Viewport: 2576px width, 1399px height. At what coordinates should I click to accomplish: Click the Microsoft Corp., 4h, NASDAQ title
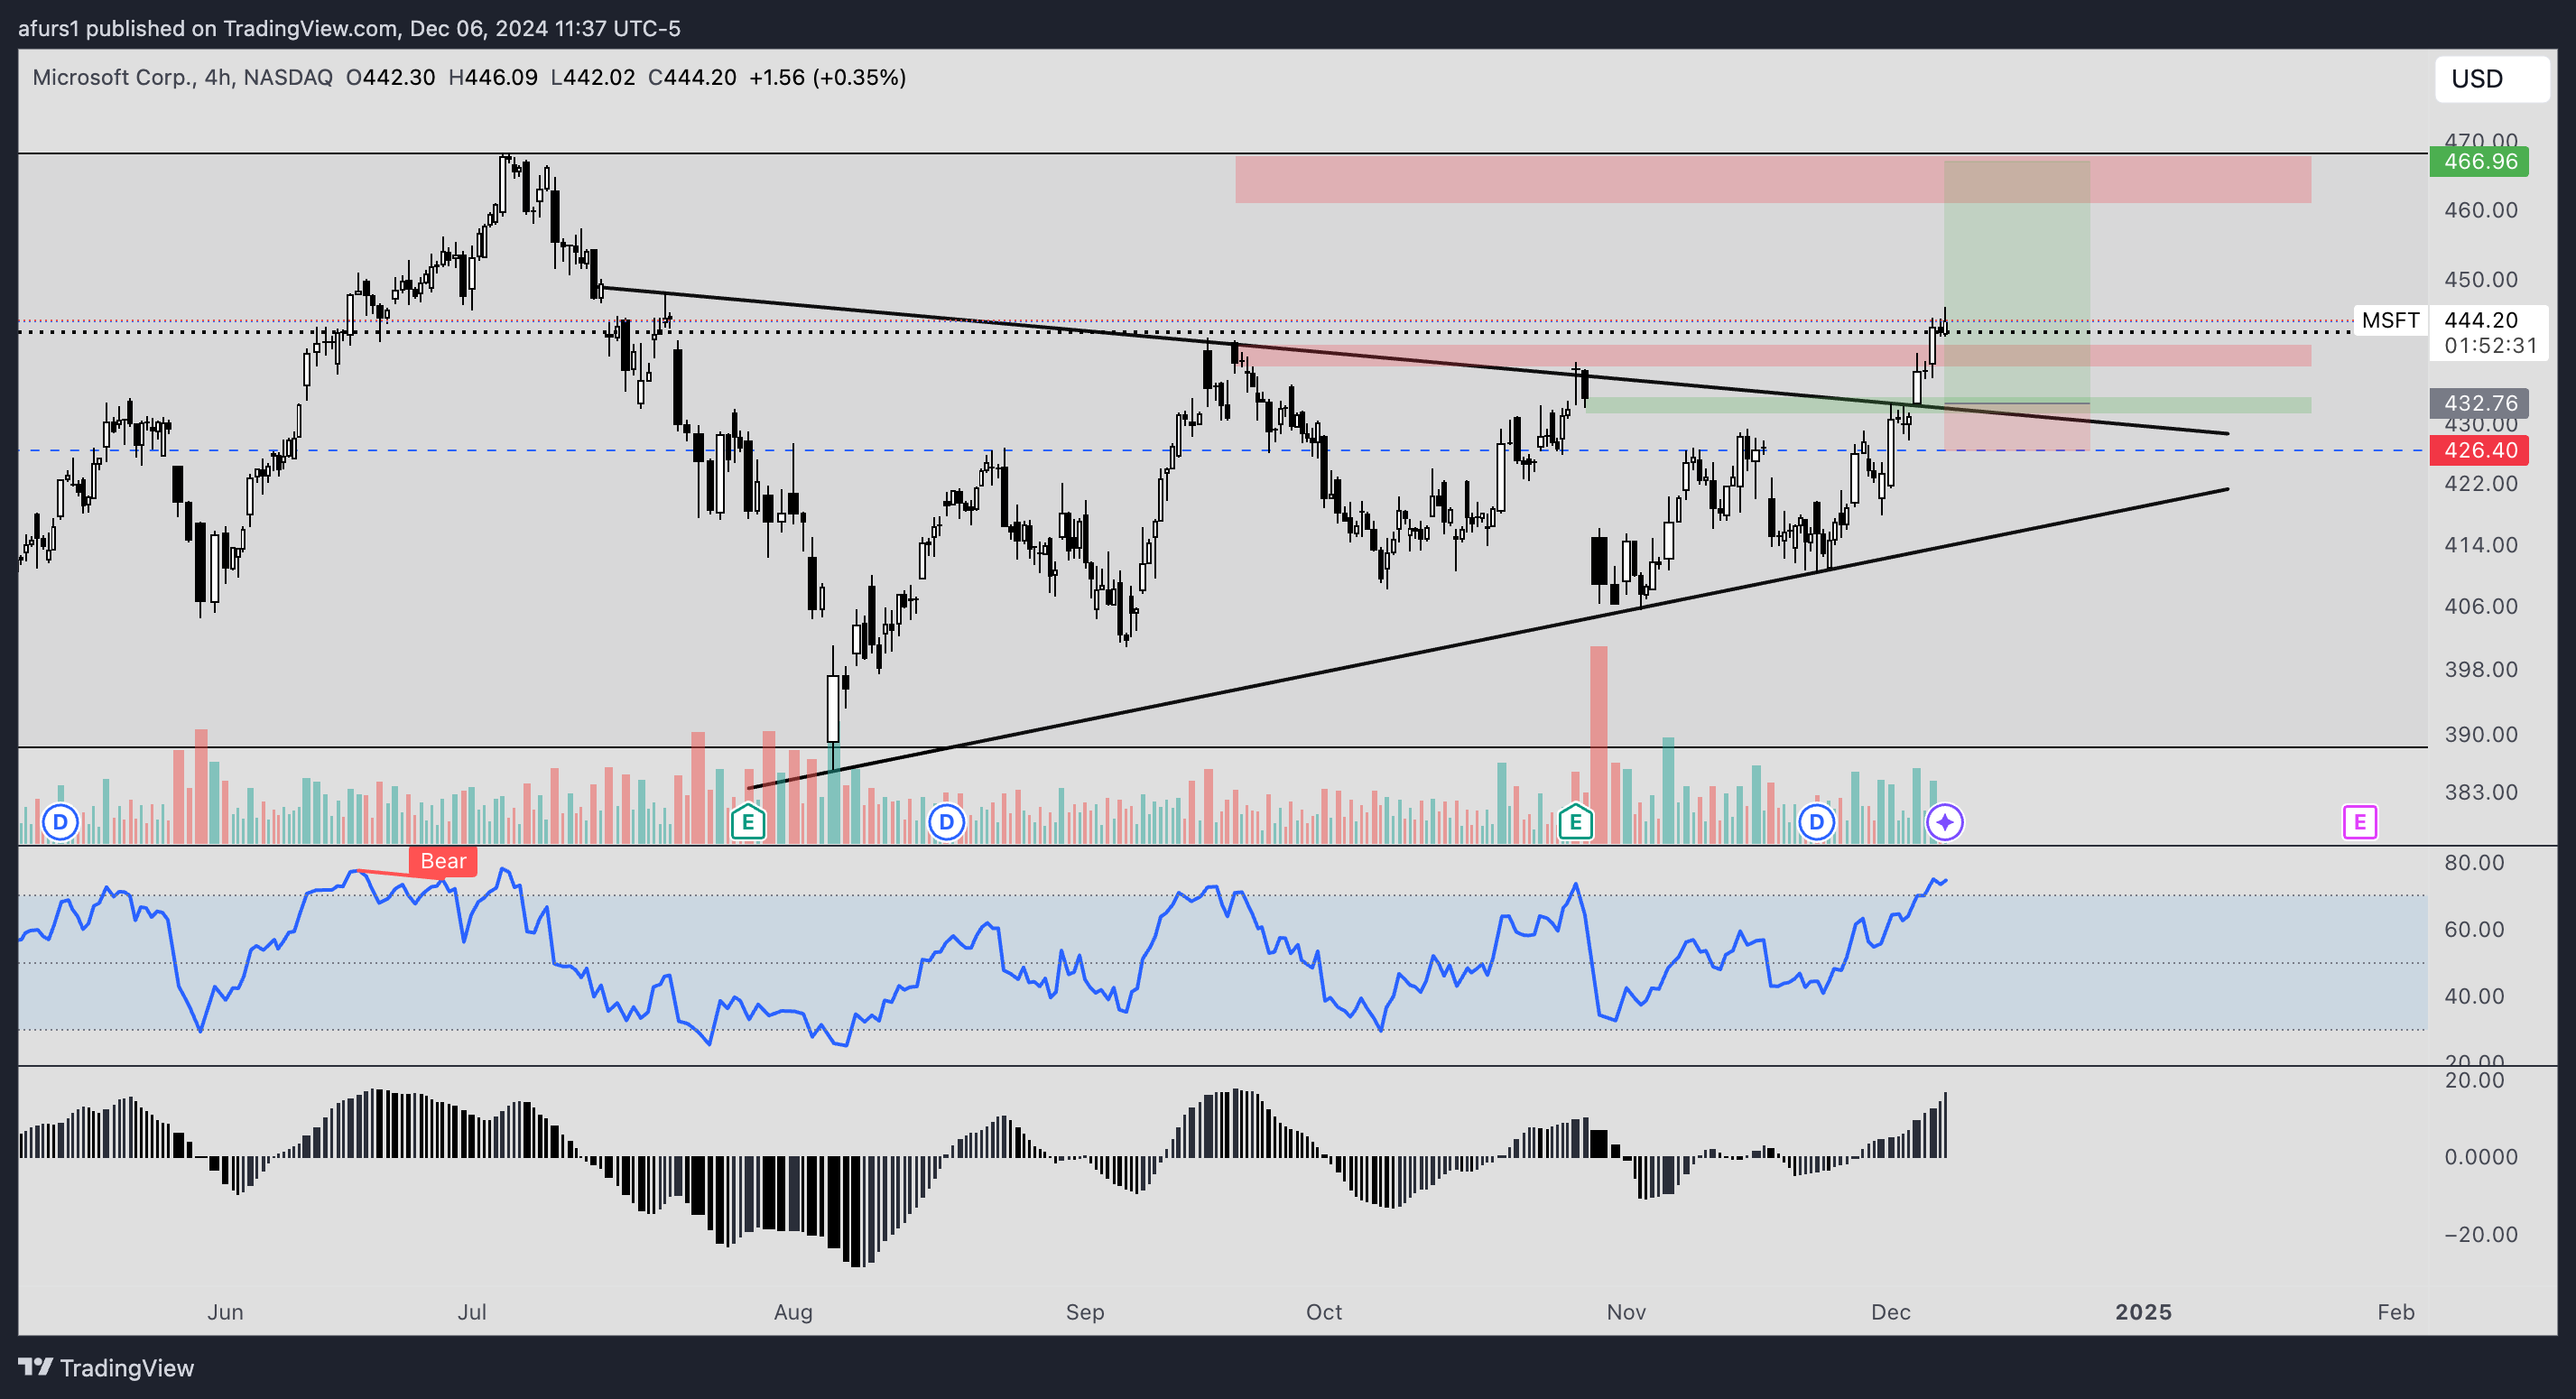182,78
